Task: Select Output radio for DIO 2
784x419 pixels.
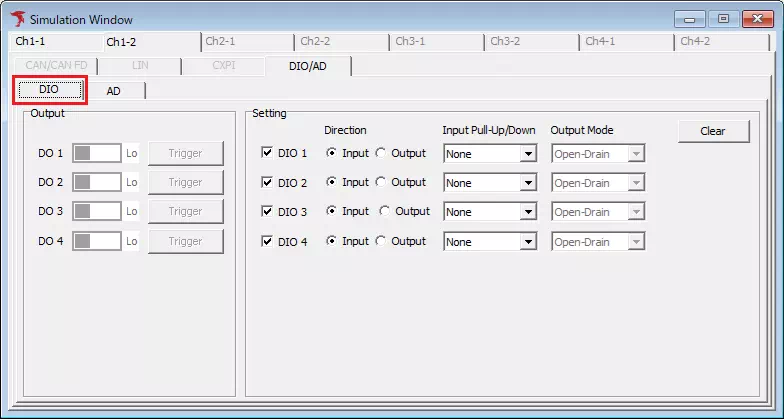Action: tap(381, 183)
